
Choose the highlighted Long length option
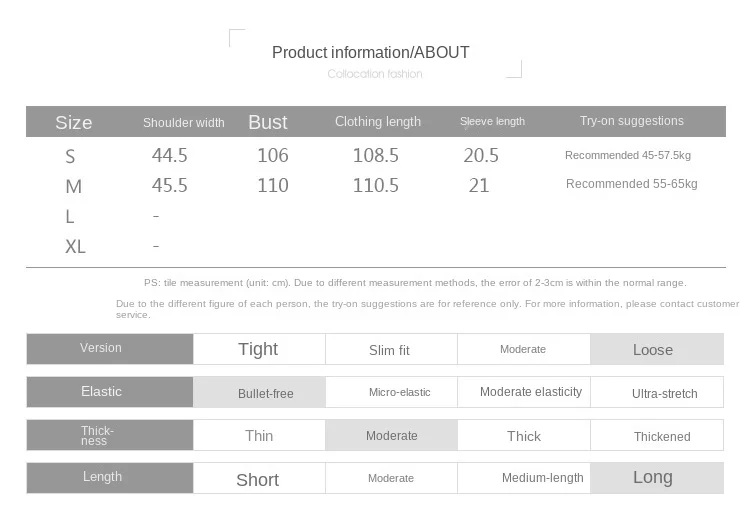tap(655, 478)
